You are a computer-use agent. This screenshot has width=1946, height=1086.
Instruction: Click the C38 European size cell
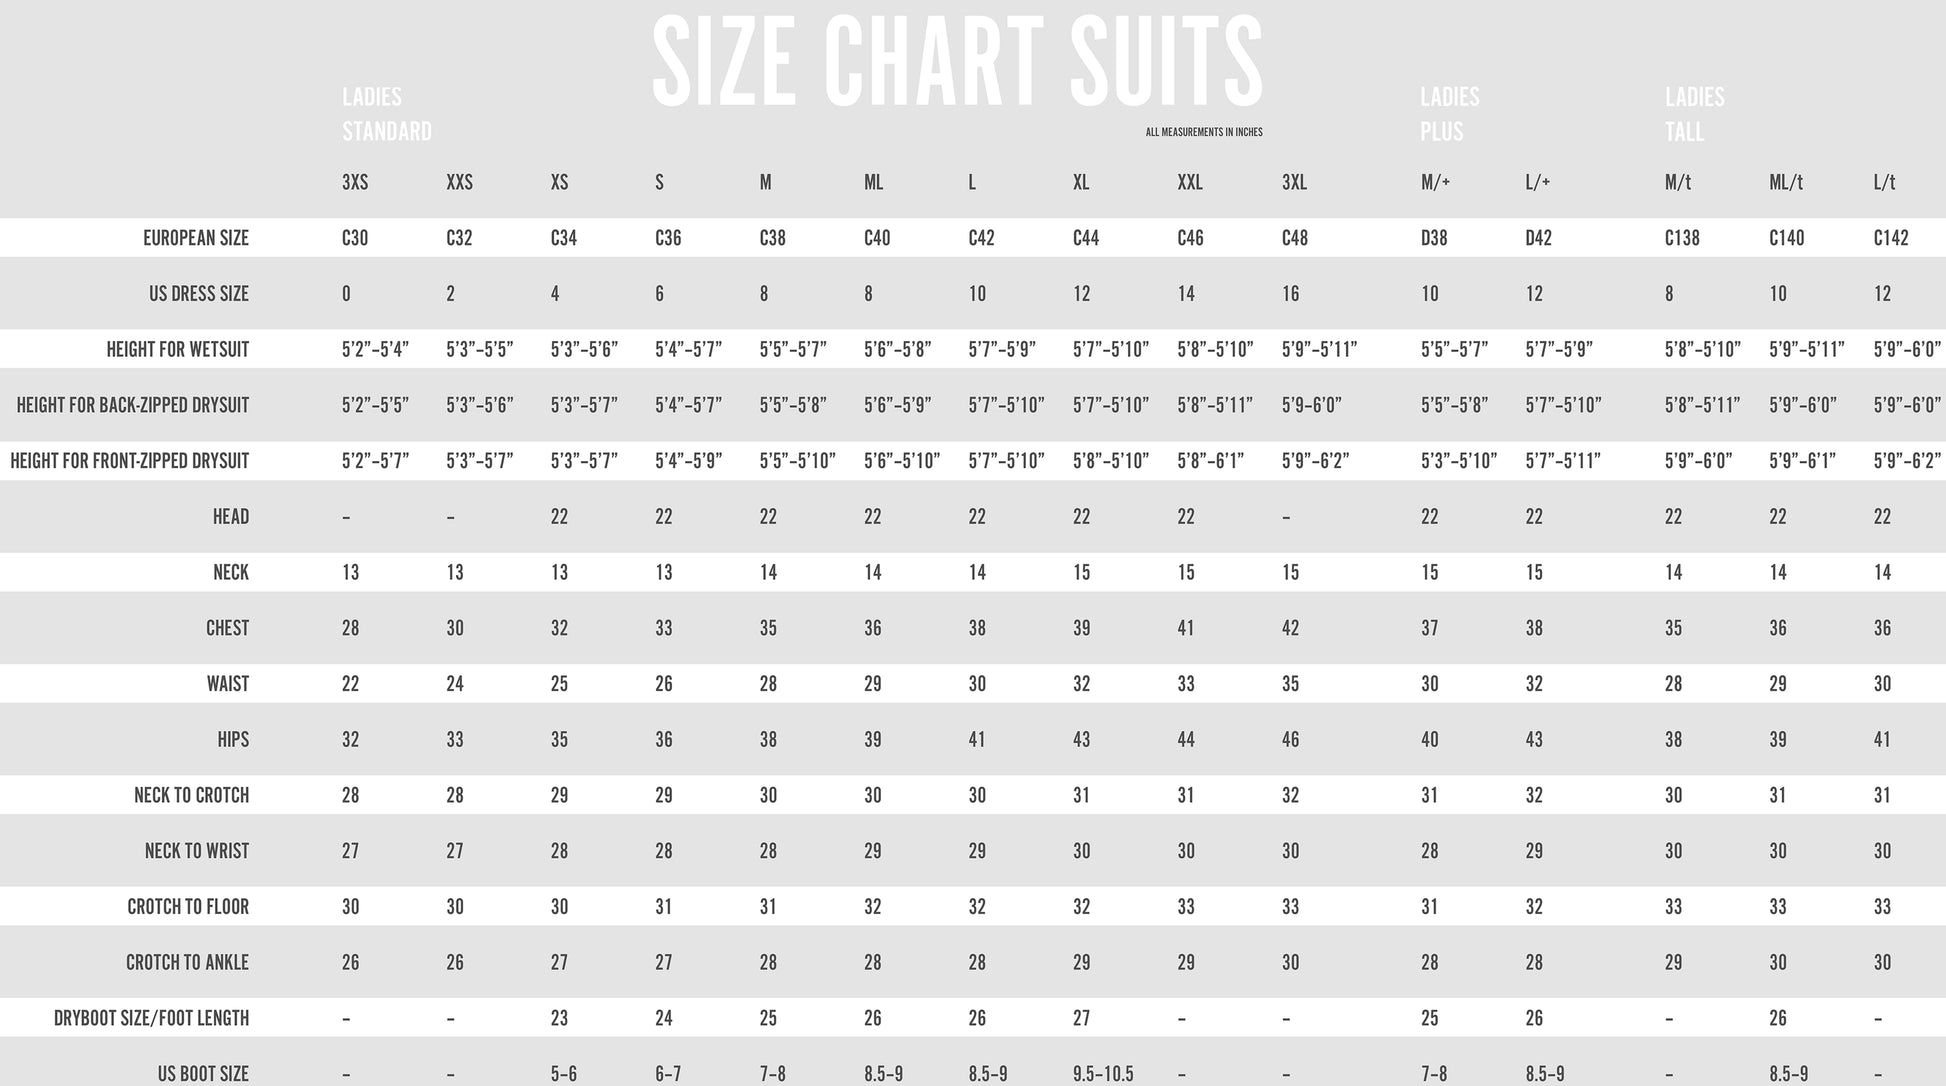pyautogui.click(x=772, y=238)
